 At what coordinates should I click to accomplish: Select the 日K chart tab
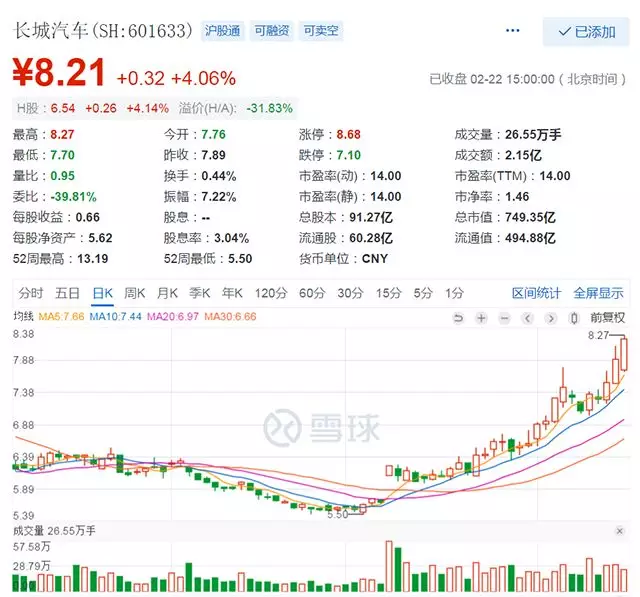(x=103, y=293)
